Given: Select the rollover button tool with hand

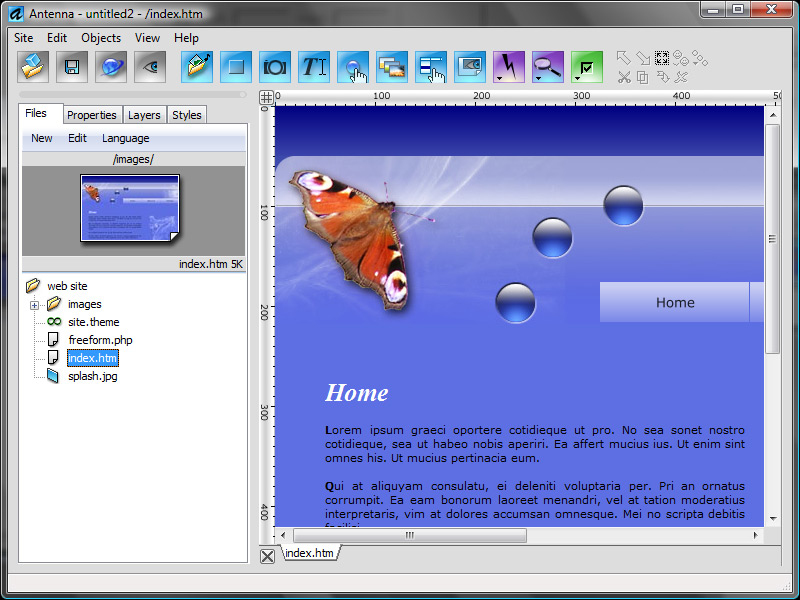Looking at the screenshot, I should (x=353, y=67).
